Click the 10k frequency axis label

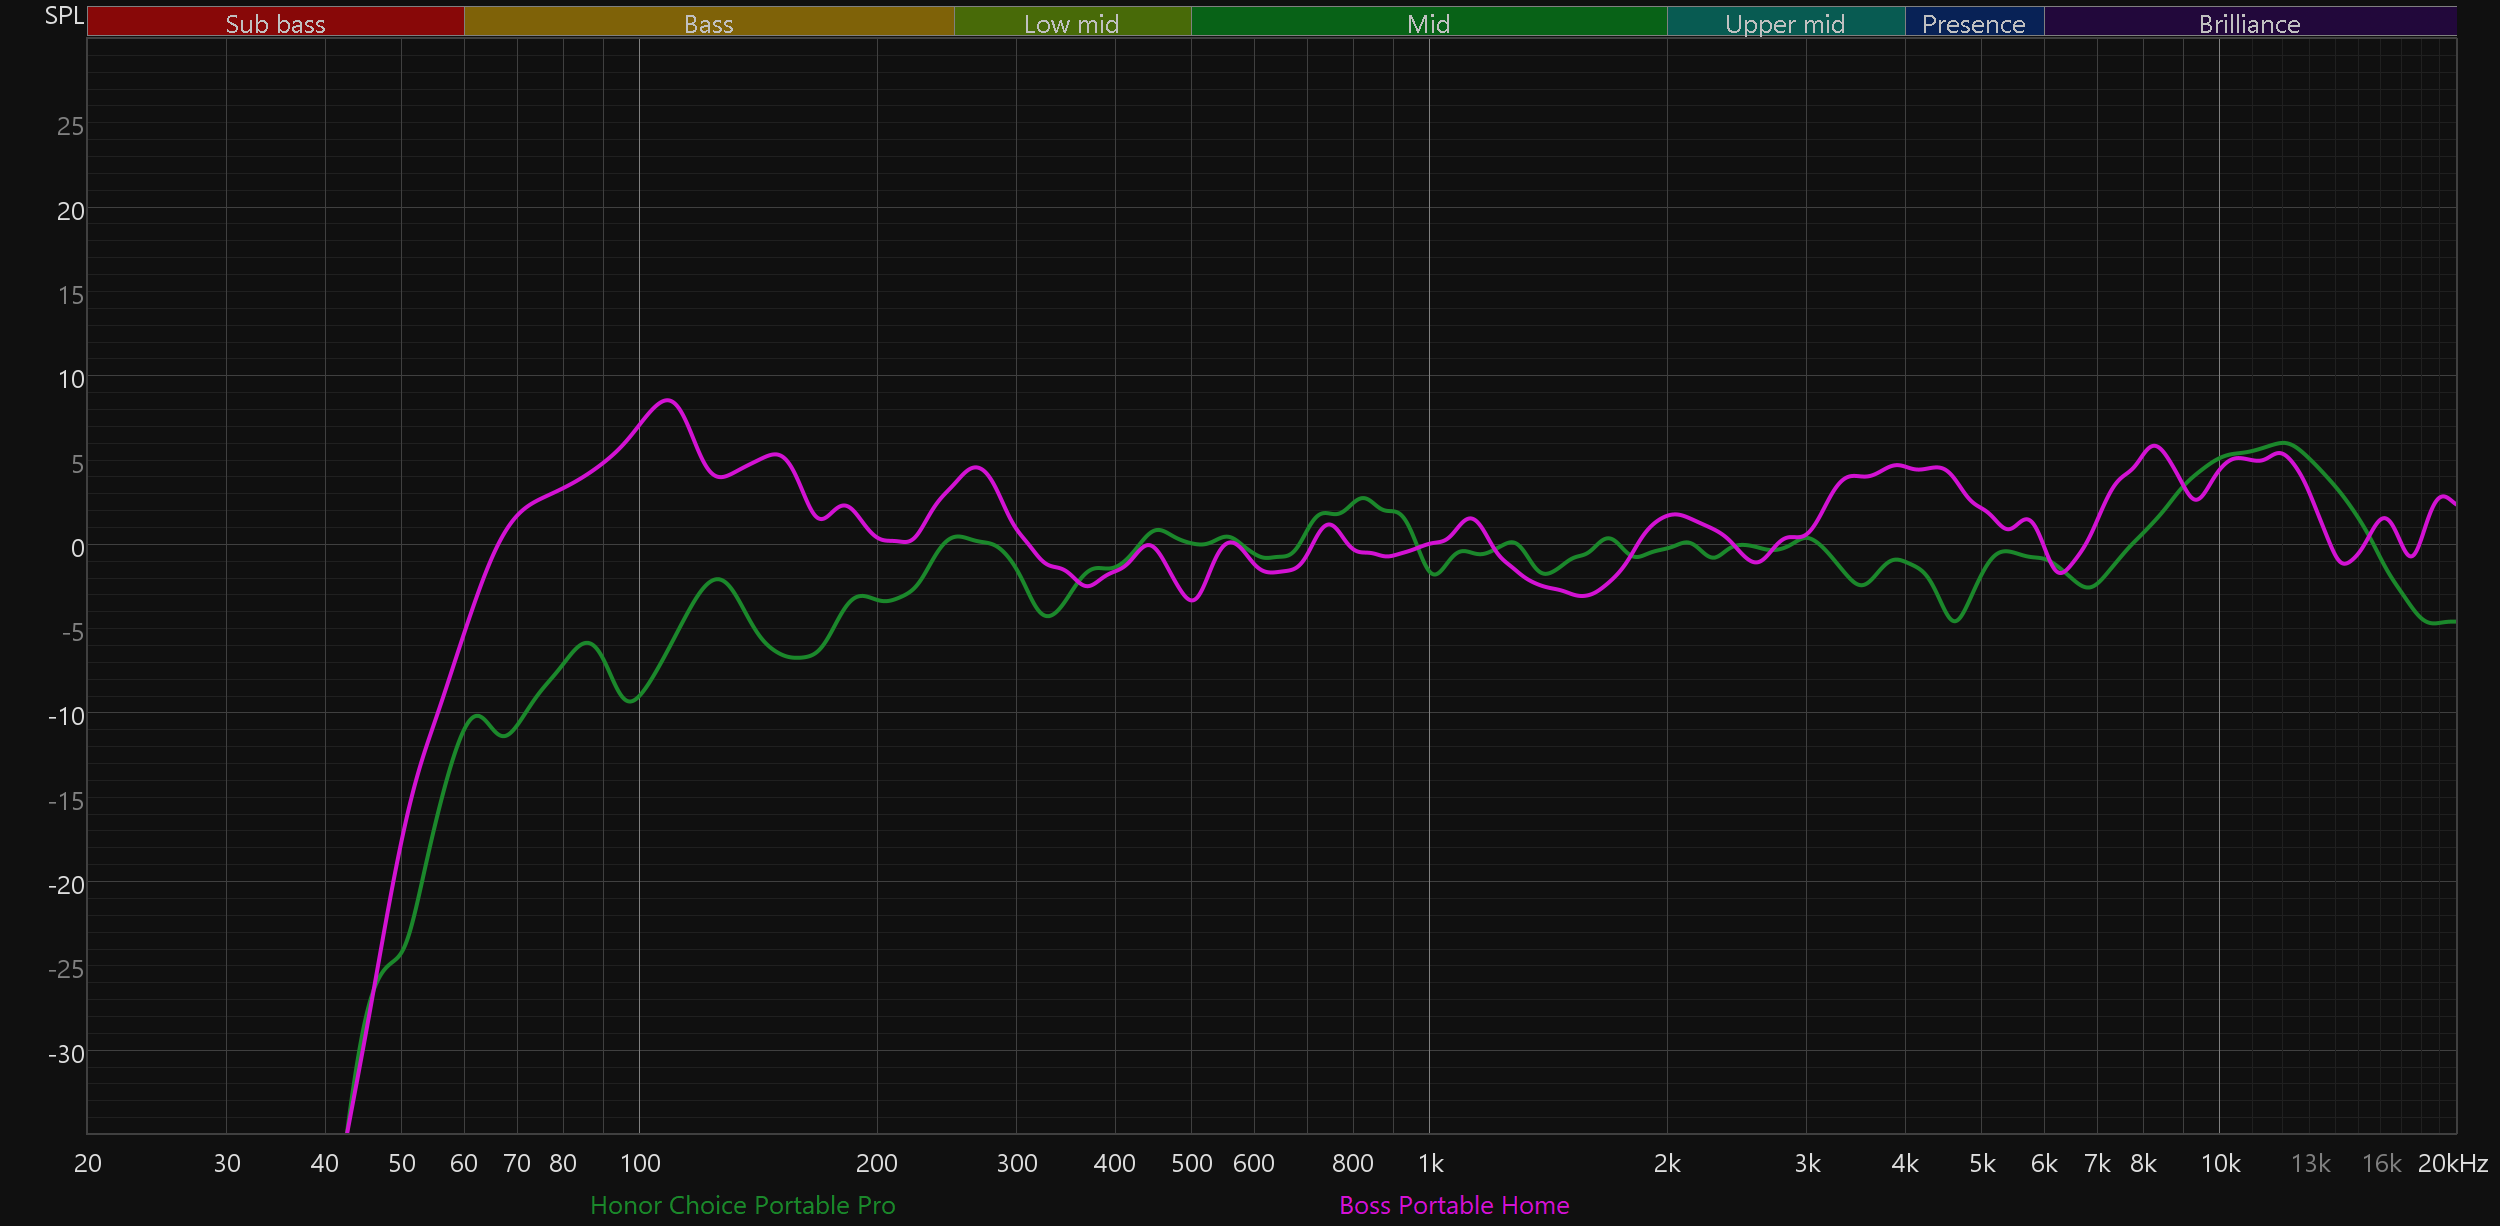pos(2220,1164)
